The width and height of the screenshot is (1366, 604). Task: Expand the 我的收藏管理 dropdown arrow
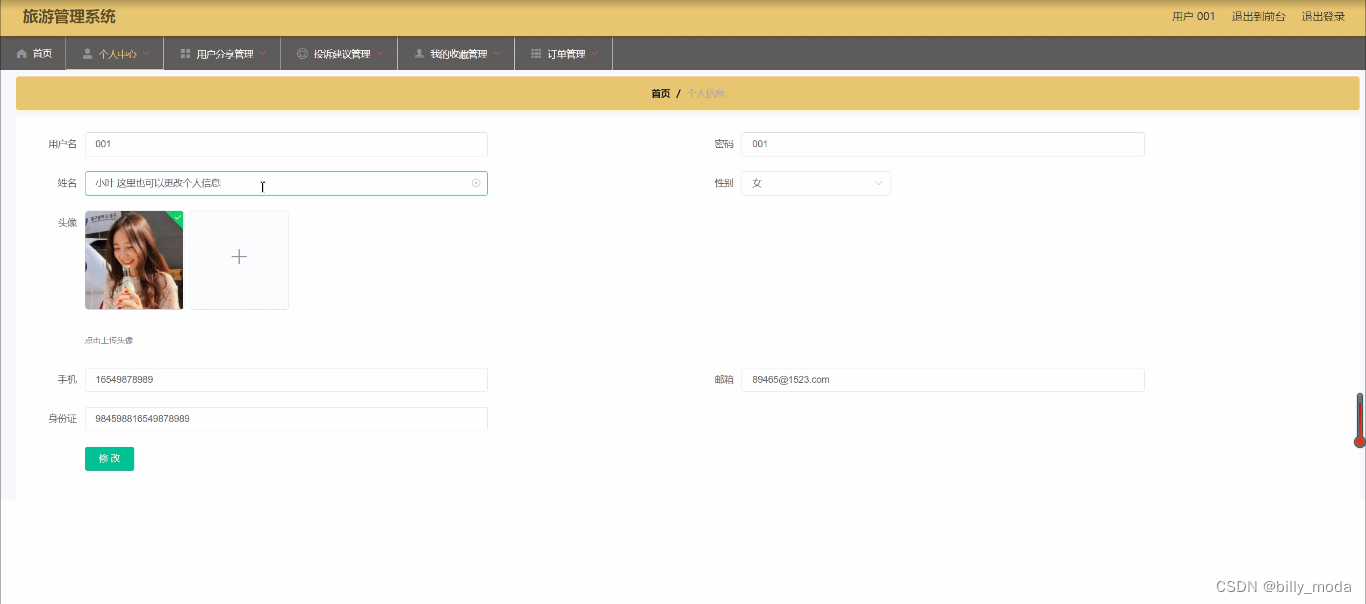click(497, 54)
